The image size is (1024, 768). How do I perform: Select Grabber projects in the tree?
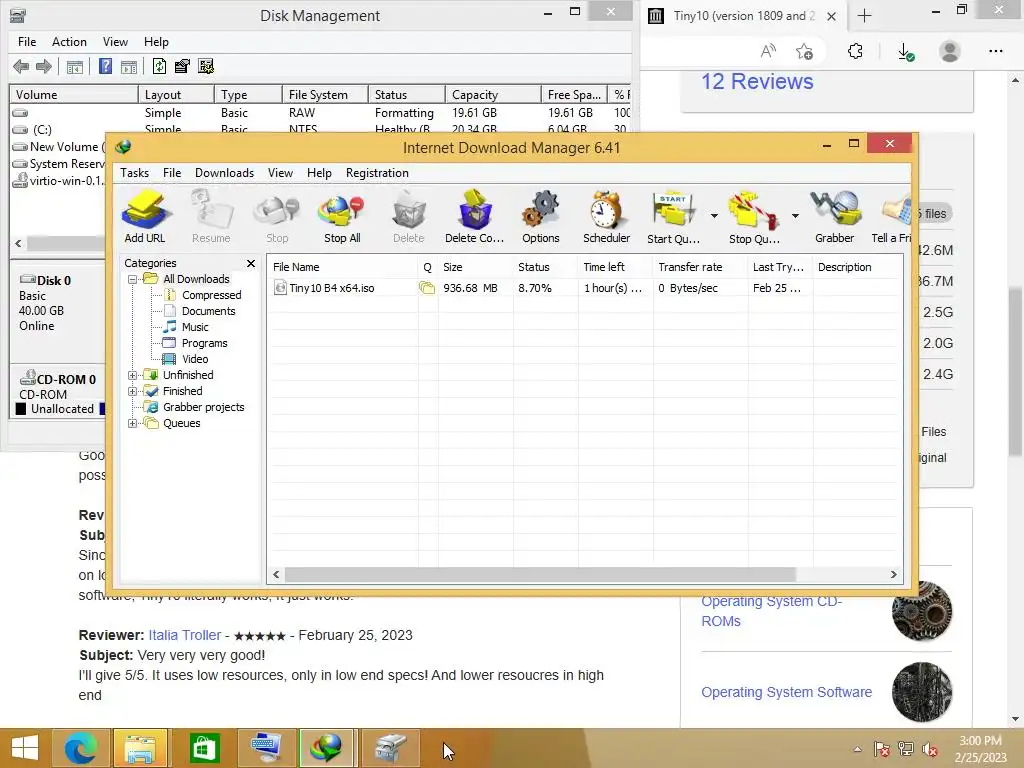pos(203,408)
